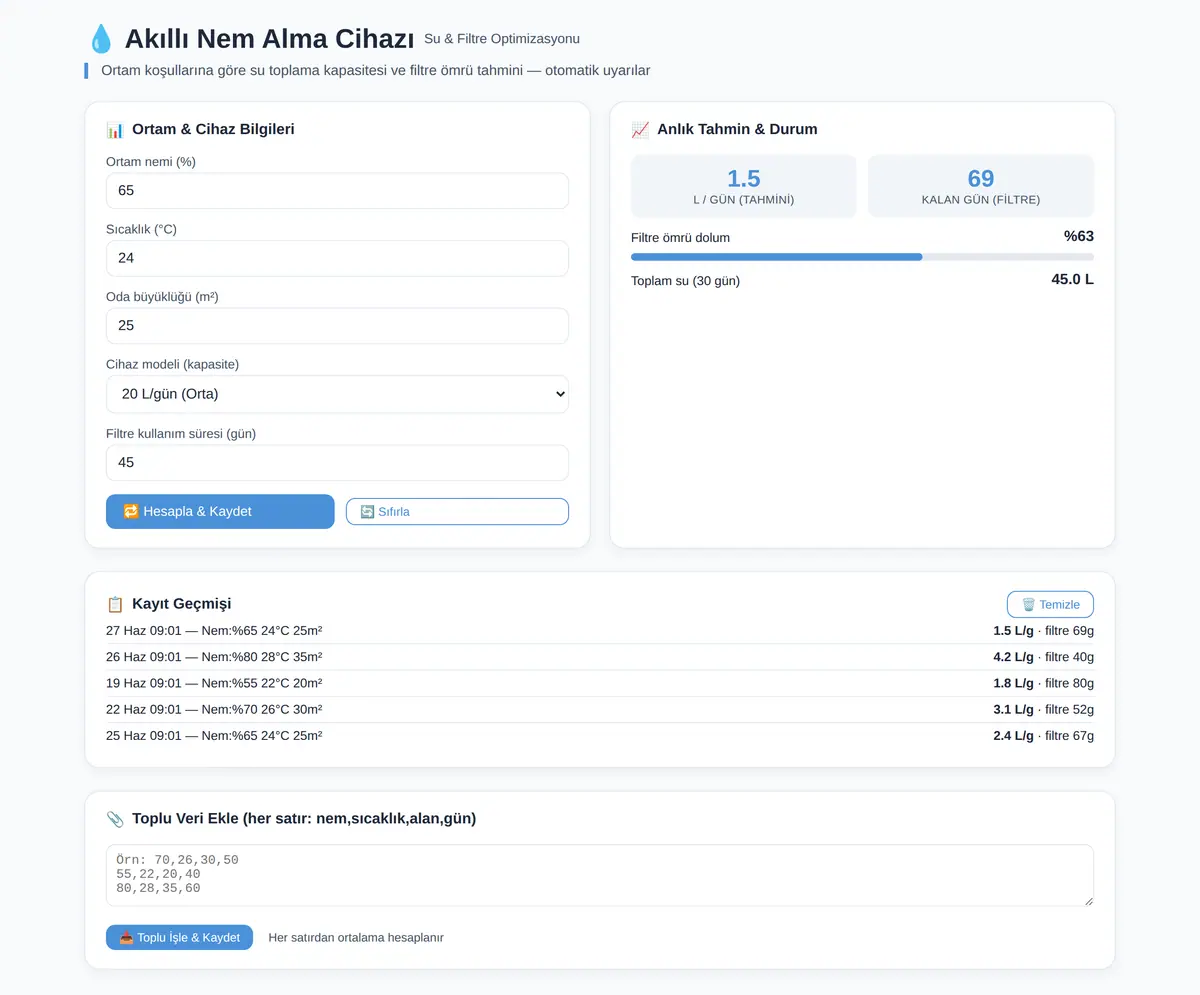Select the 22 Haz 3.1 L/g history row
Image resolution: width=1200 pixels, height=995 pixels.
[600, 709]
